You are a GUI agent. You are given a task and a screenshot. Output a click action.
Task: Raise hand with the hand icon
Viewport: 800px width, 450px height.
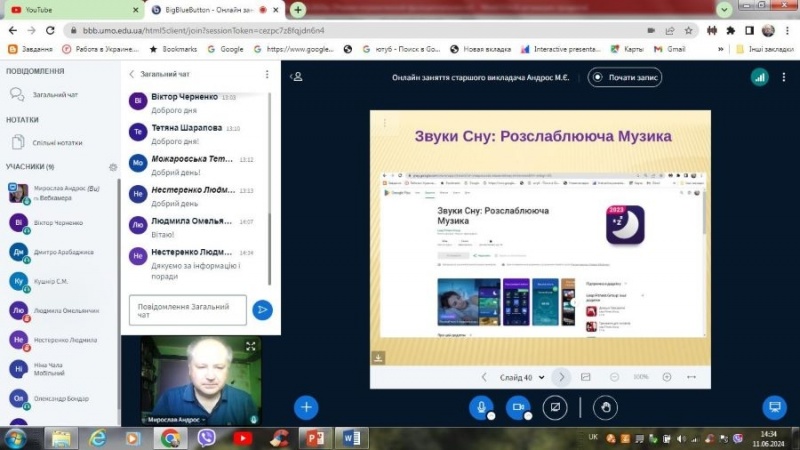click(x=605, y=407)
